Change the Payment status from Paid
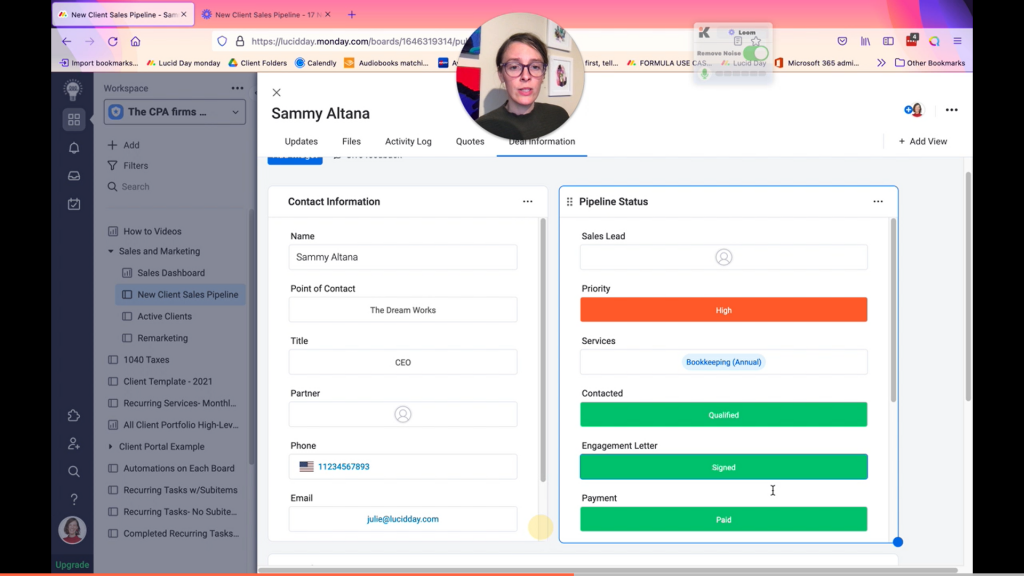This screenshot has height=576, width=1024. [724, 519]
